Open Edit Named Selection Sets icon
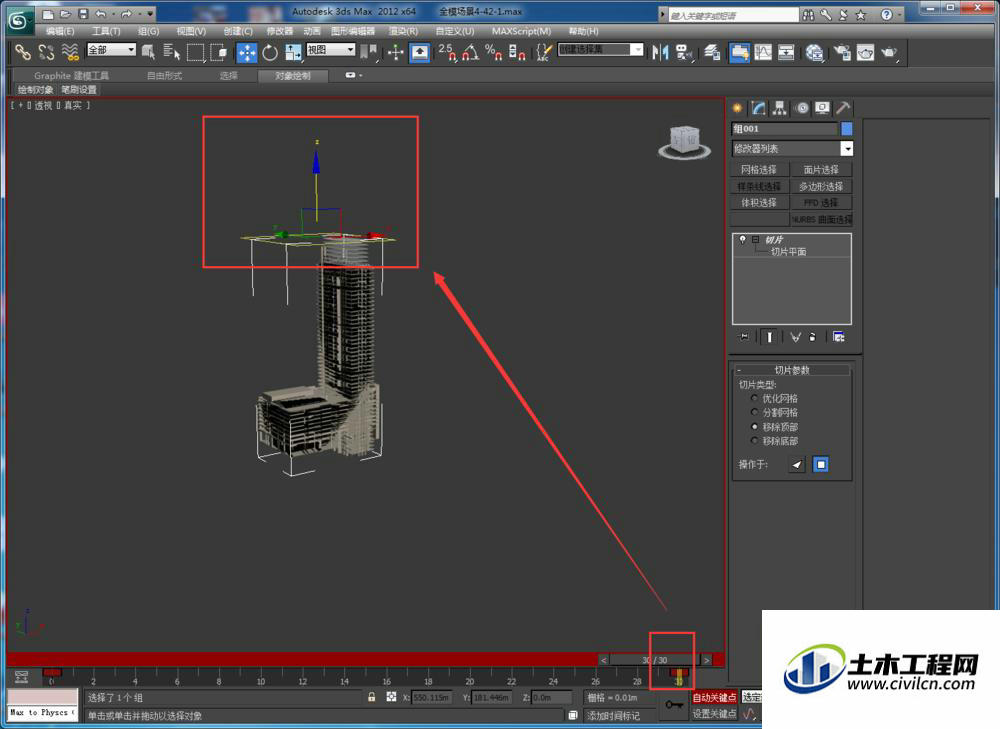The height and width of the screenshot is (729, 1000). click(543, 52)
